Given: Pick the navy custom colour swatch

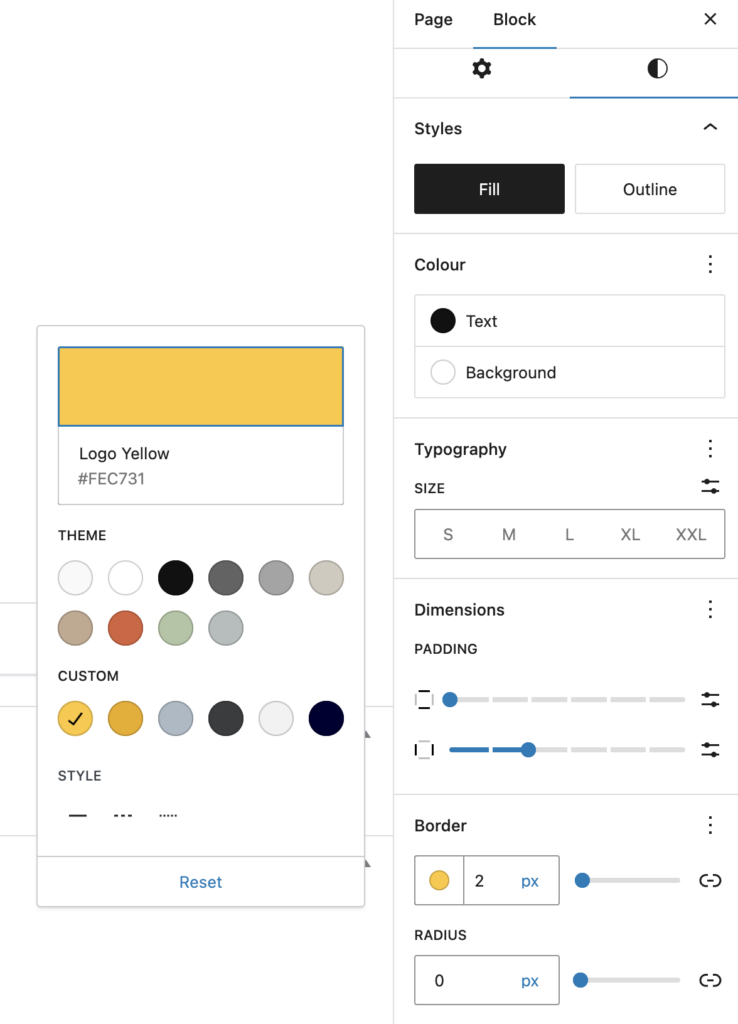Looking at the screenshot, I should pyautogui.click(x=326, y=718).
